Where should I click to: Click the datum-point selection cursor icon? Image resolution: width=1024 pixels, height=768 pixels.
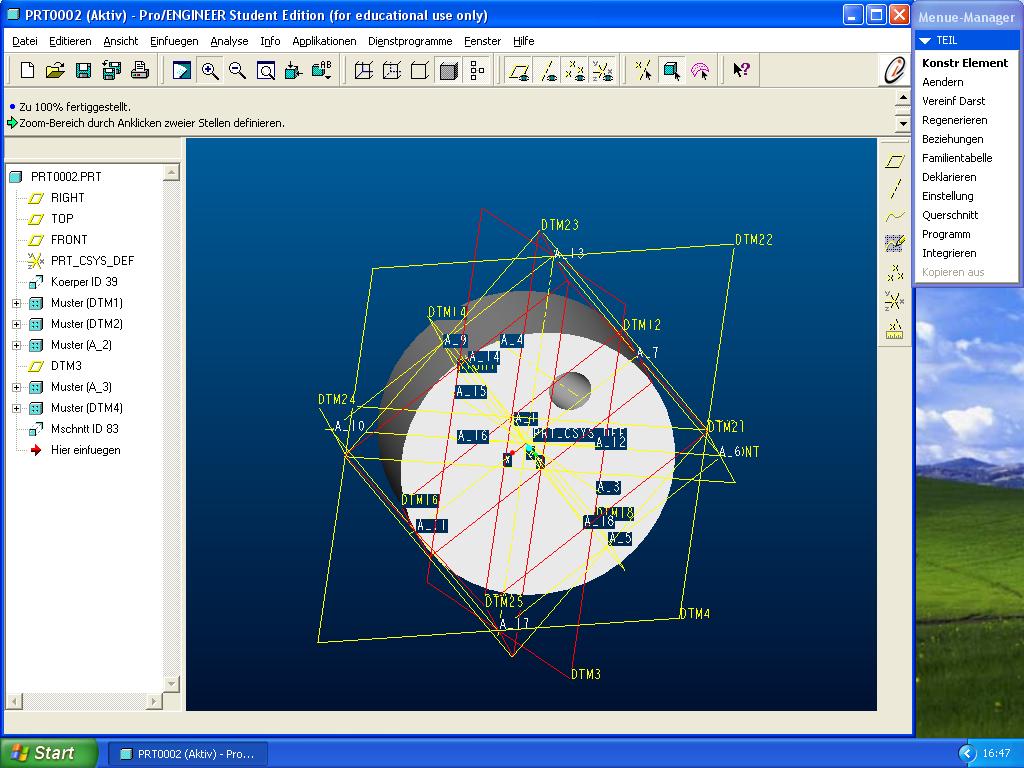643,70
